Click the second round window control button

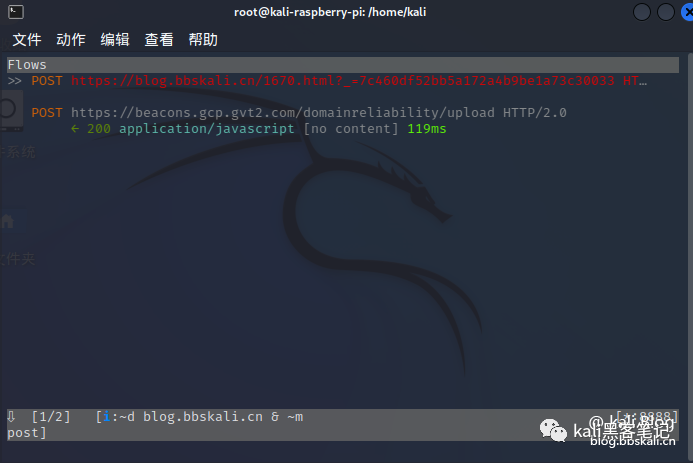[666, 12]
